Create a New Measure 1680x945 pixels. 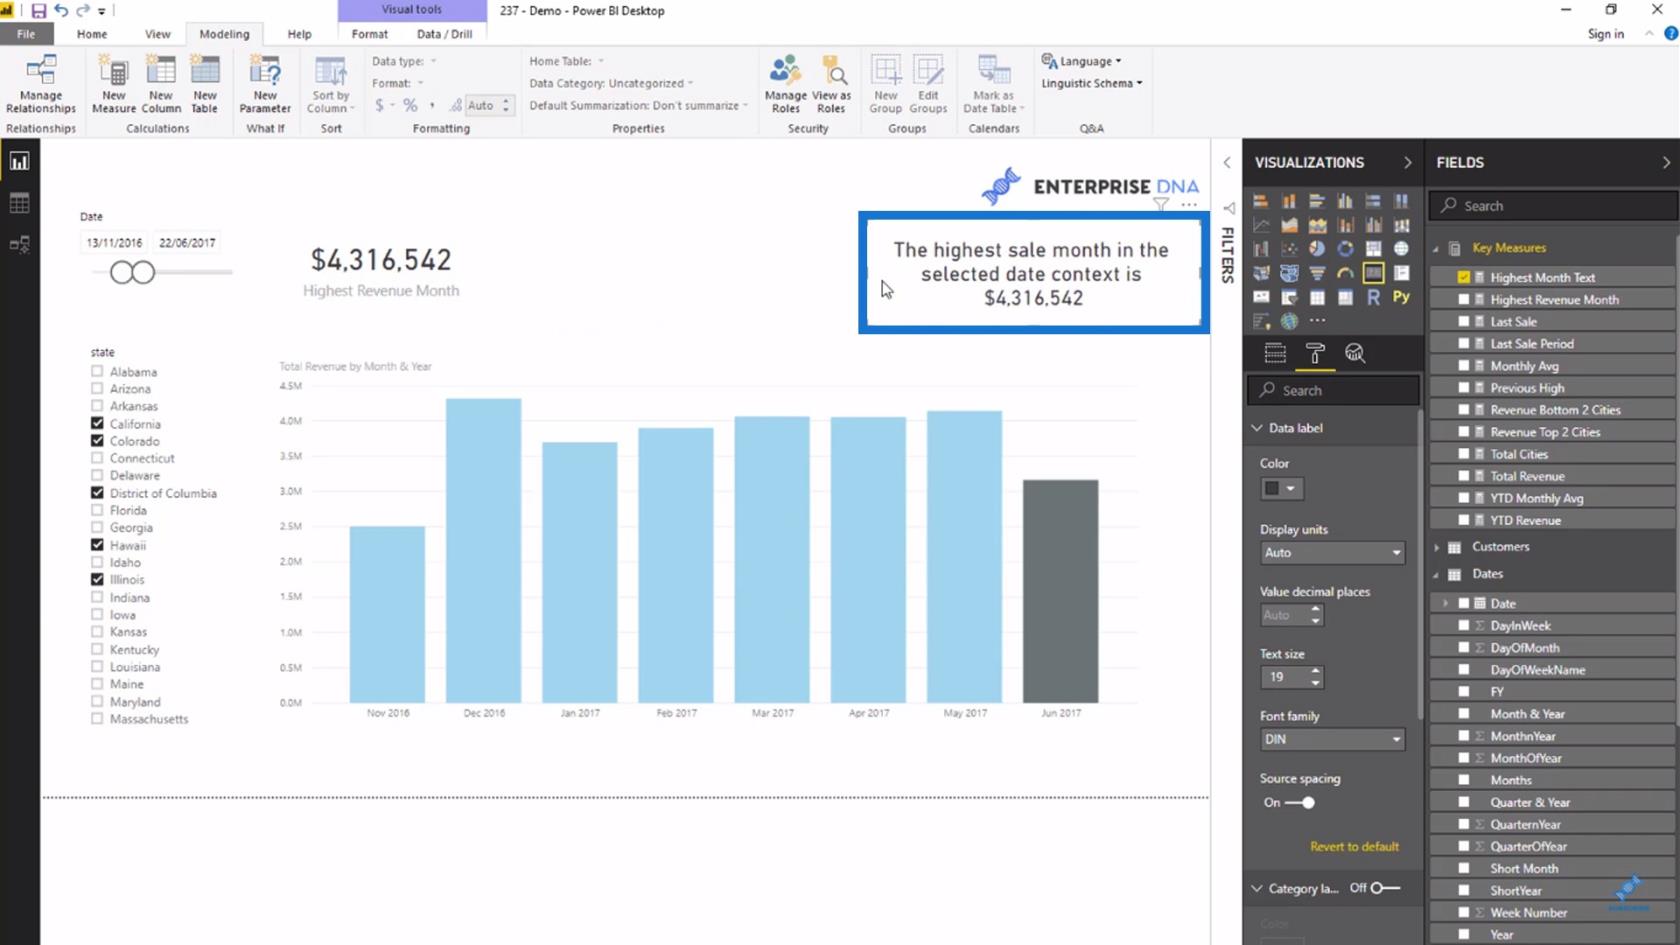point(114,85)
